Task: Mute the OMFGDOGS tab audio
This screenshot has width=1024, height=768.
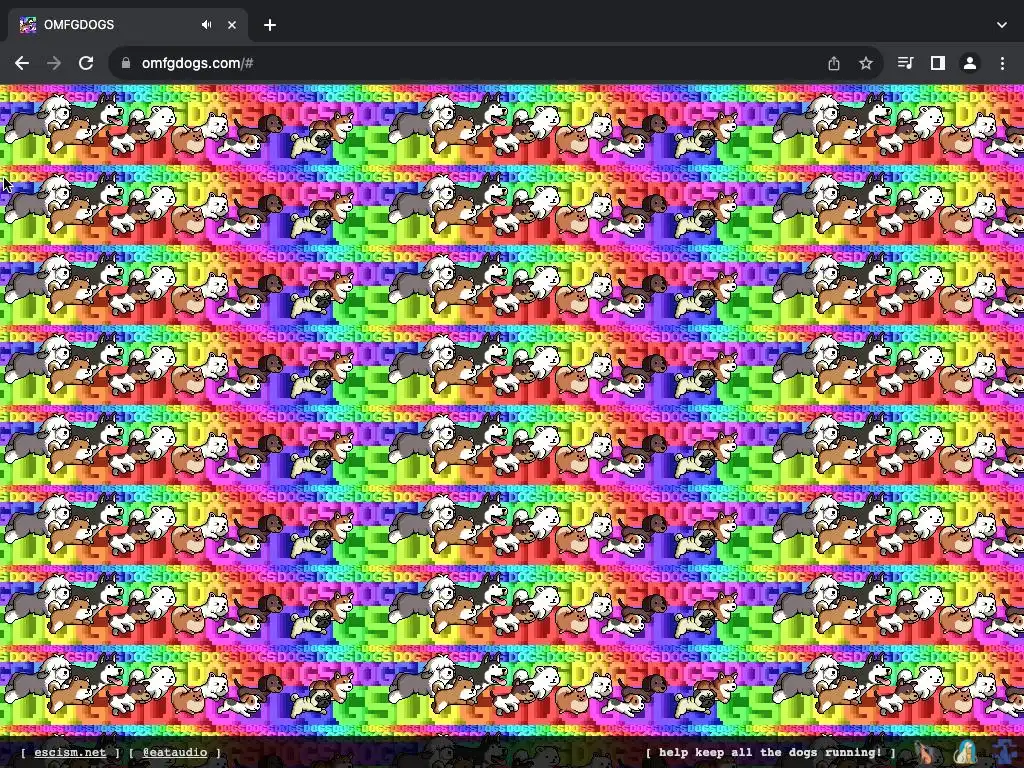Action: (x=206, y=25)
